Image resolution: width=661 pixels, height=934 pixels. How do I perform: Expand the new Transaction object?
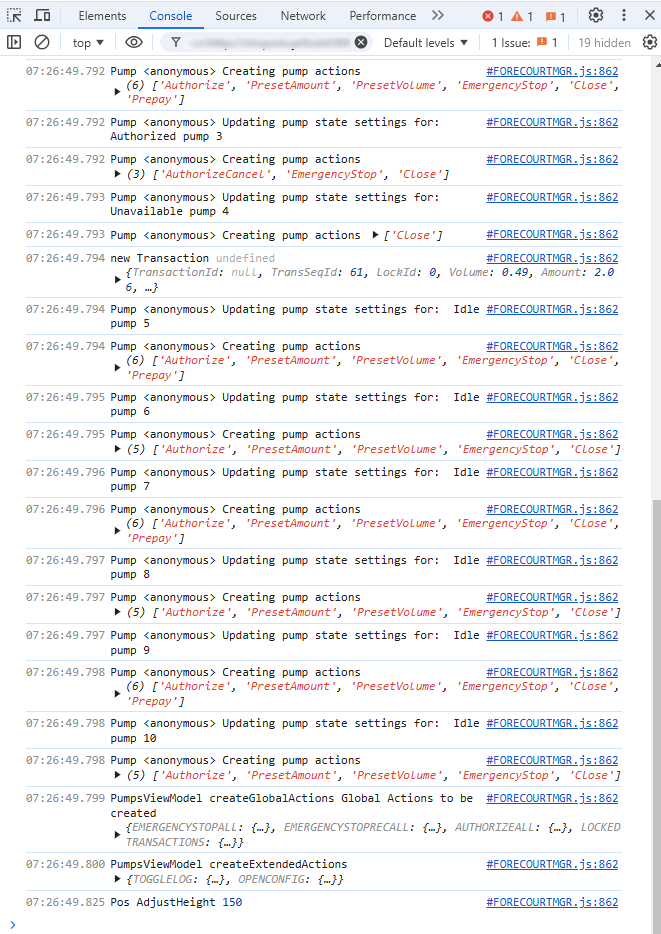coord(117,279)
